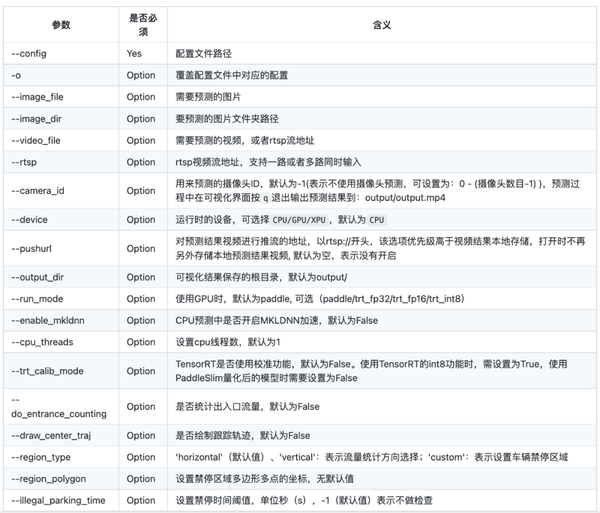Click the --cpu_threads parameter text
Screen dimensions: 600x513
(x=42, y=342)
